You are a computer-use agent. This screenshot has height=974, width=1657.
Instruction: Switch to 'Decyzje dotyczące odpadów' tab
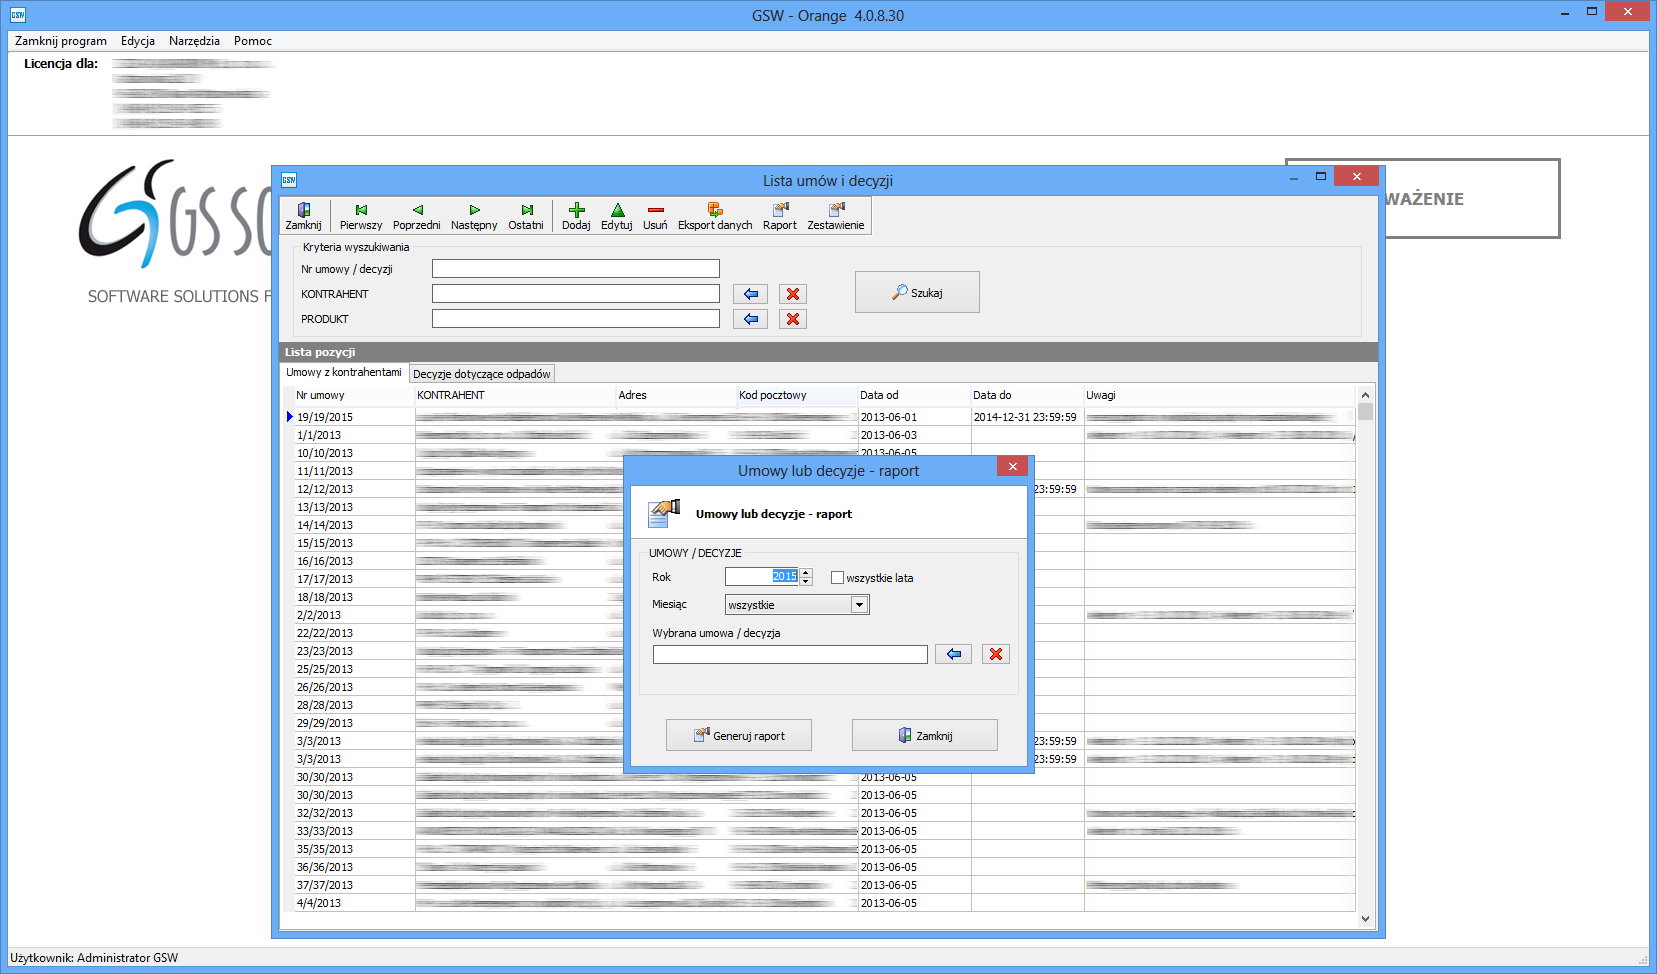pos(481,374)
